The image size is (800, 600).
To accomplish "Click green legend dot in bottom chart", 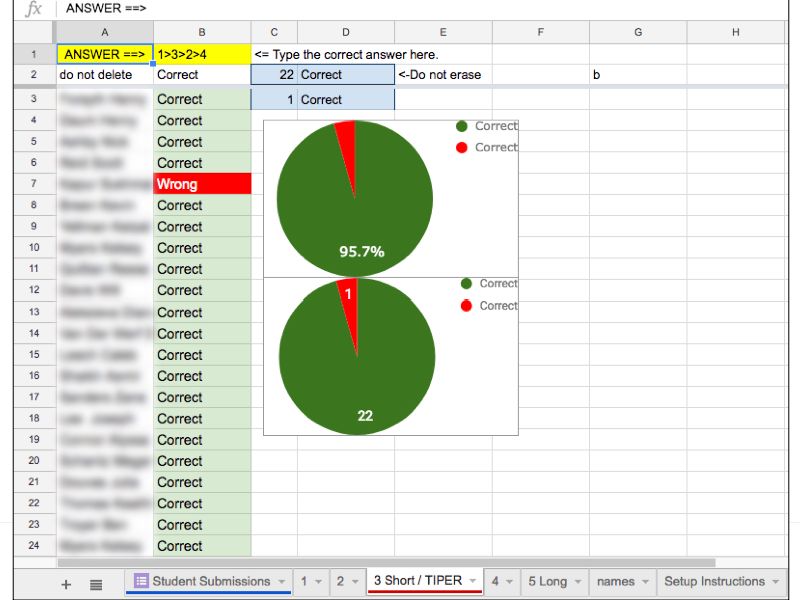I will [466, 284].
